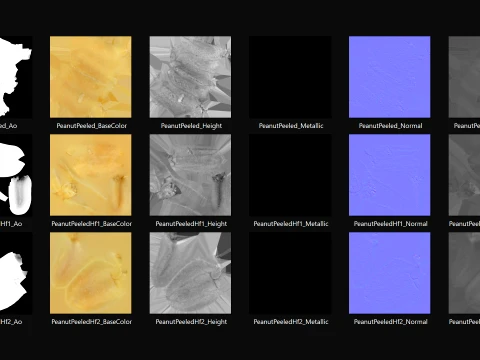Image resolution: width=480 pixels, height=360 pixels.
Task: Open the PeanutPeeled_BaseColor texture thumbnail
Action: (x=91, y=77)
